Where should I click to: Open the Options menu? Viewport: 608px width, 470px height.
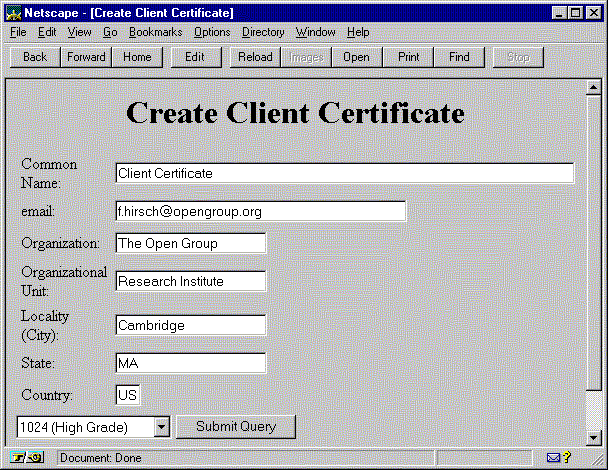click(x=212, y=32)
